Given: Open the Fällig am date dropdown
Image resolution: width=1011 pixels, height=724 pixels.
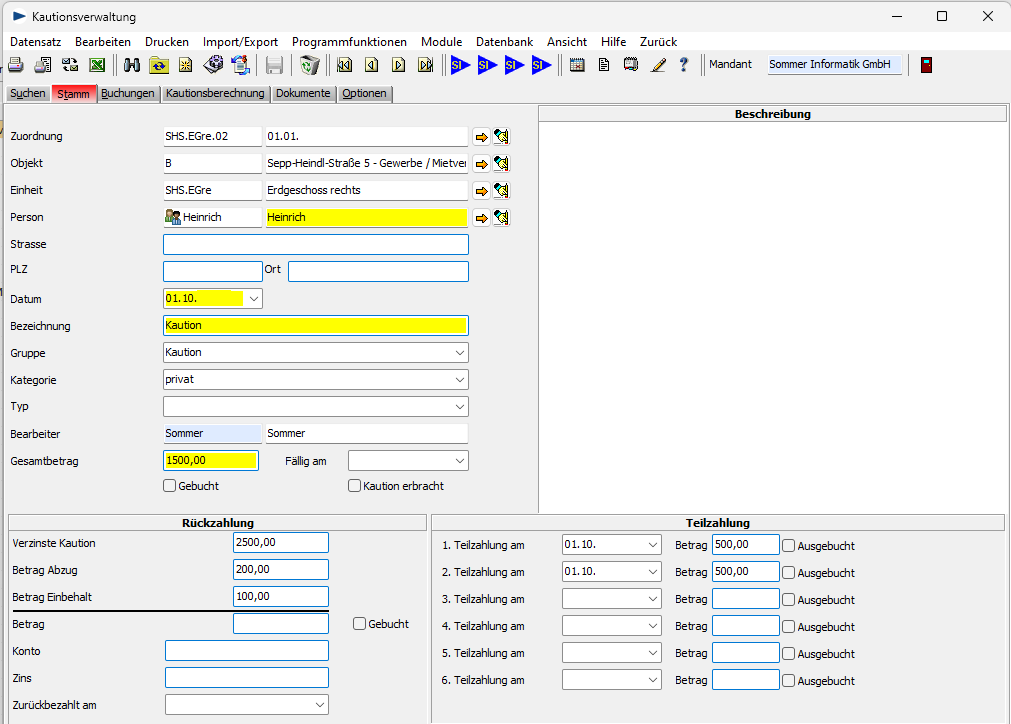Looking at the screenshot, I should (x=459, y=461).
